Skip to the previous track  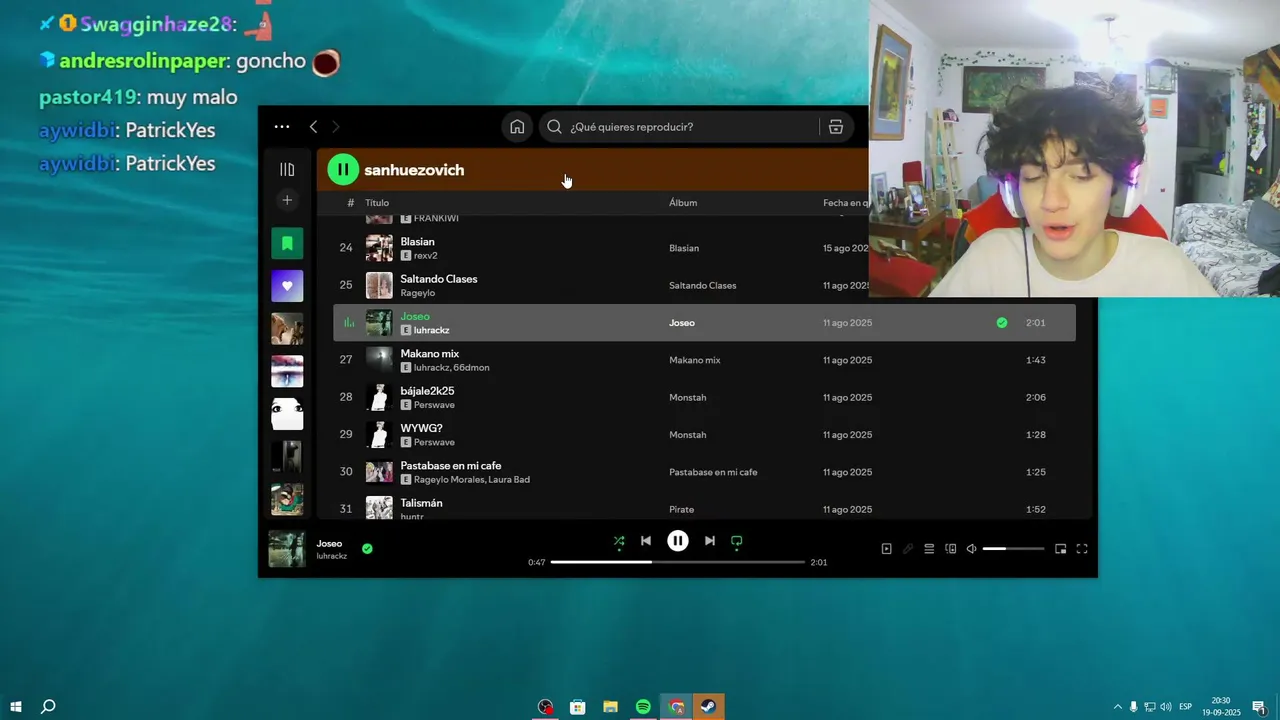(x=646, y=541)
